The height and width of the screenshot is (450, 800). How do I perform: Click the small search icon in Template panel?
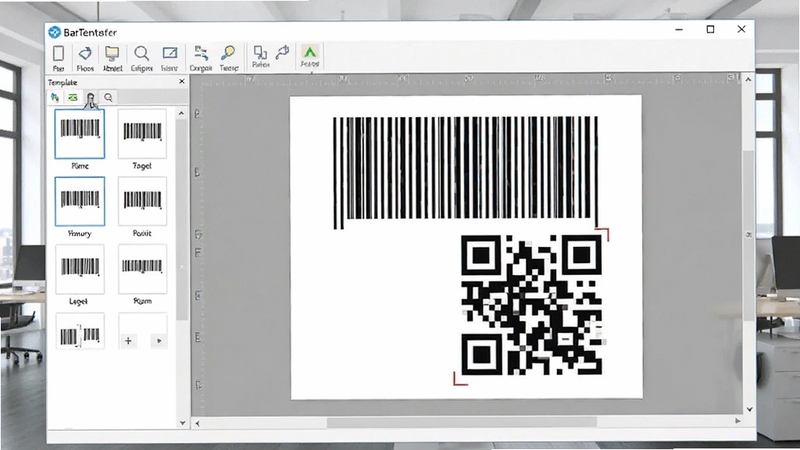(x=108, y=97)
